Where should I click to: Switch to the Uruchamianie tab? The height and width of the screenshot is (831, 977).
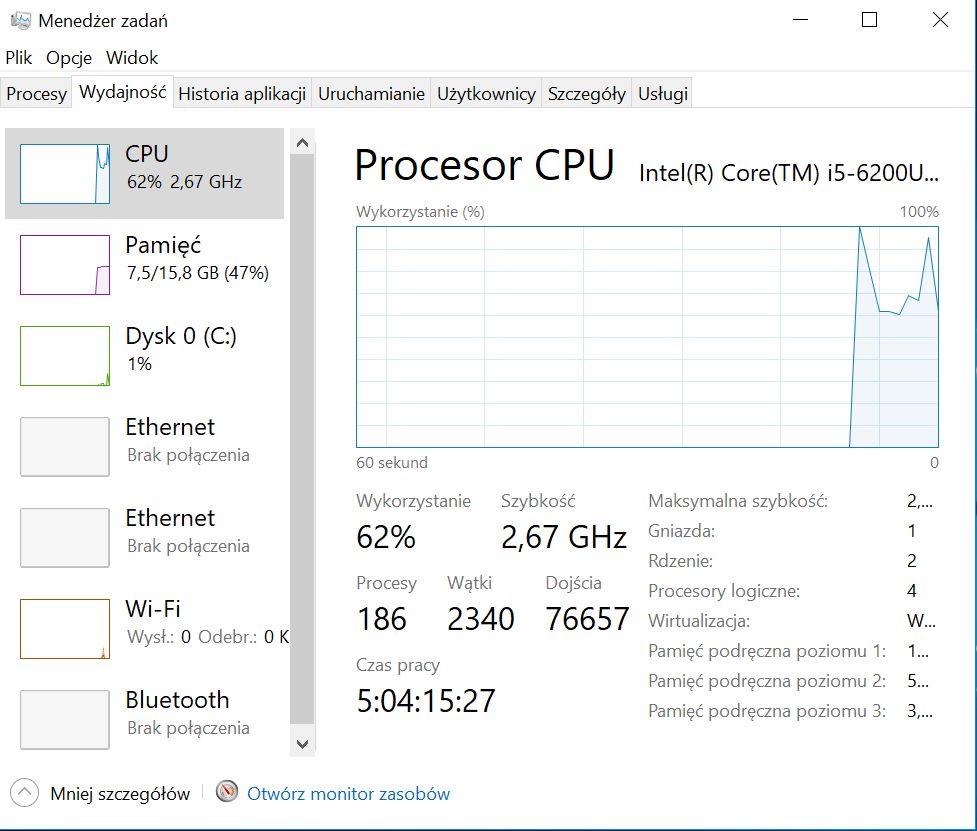click(x=371, y=93)
